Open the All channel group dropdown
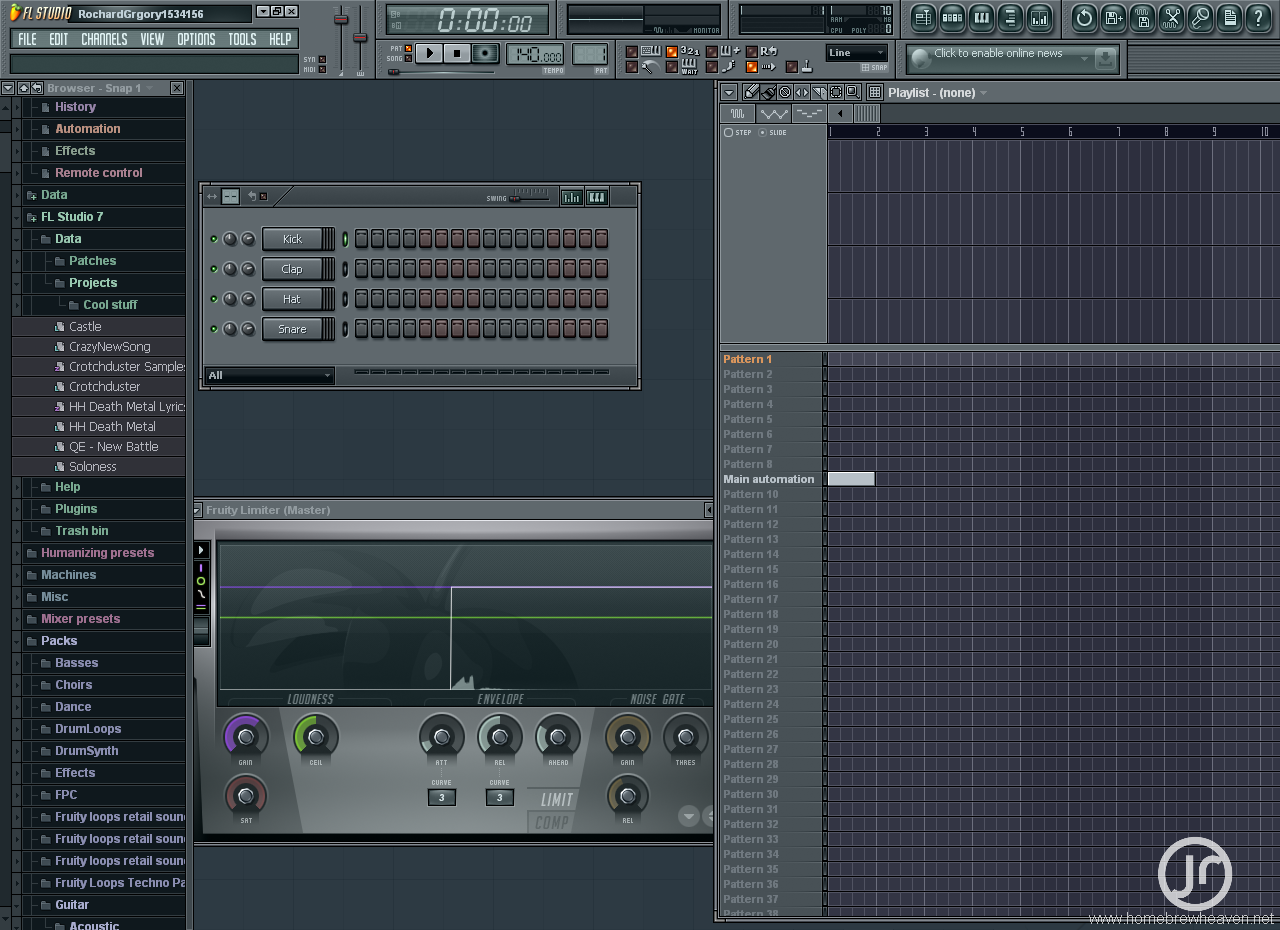 [269, 376]
